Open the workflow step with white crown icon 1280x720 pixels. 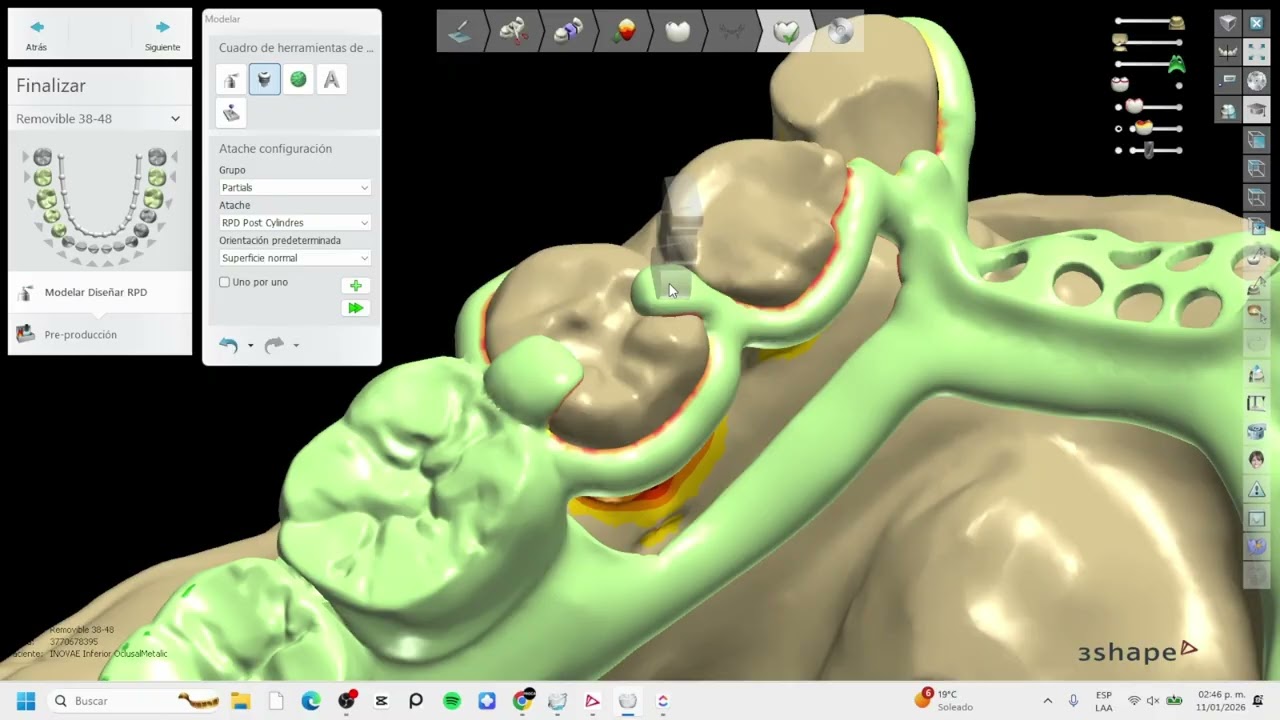677,31
